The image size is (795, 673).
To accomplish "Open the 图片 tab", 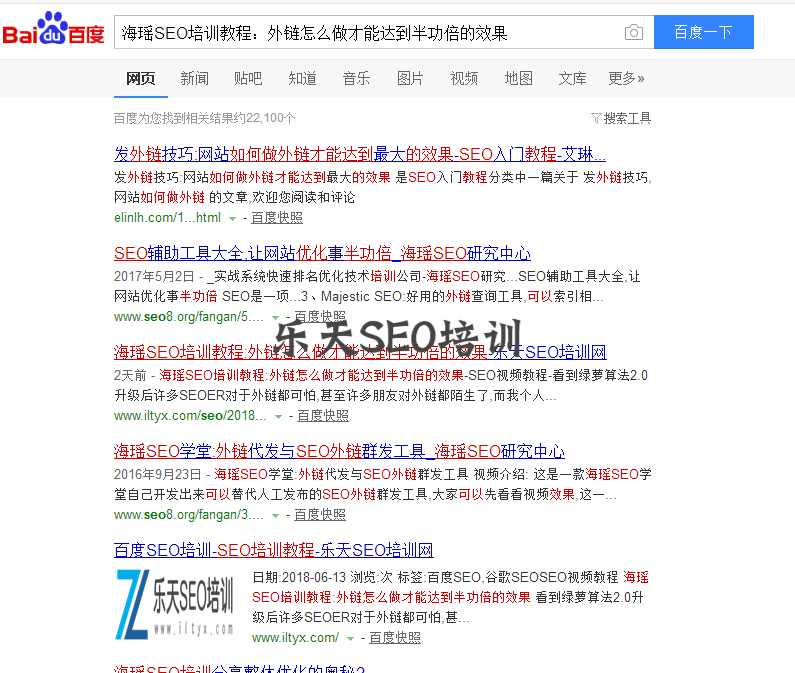I will coord(410,78).
